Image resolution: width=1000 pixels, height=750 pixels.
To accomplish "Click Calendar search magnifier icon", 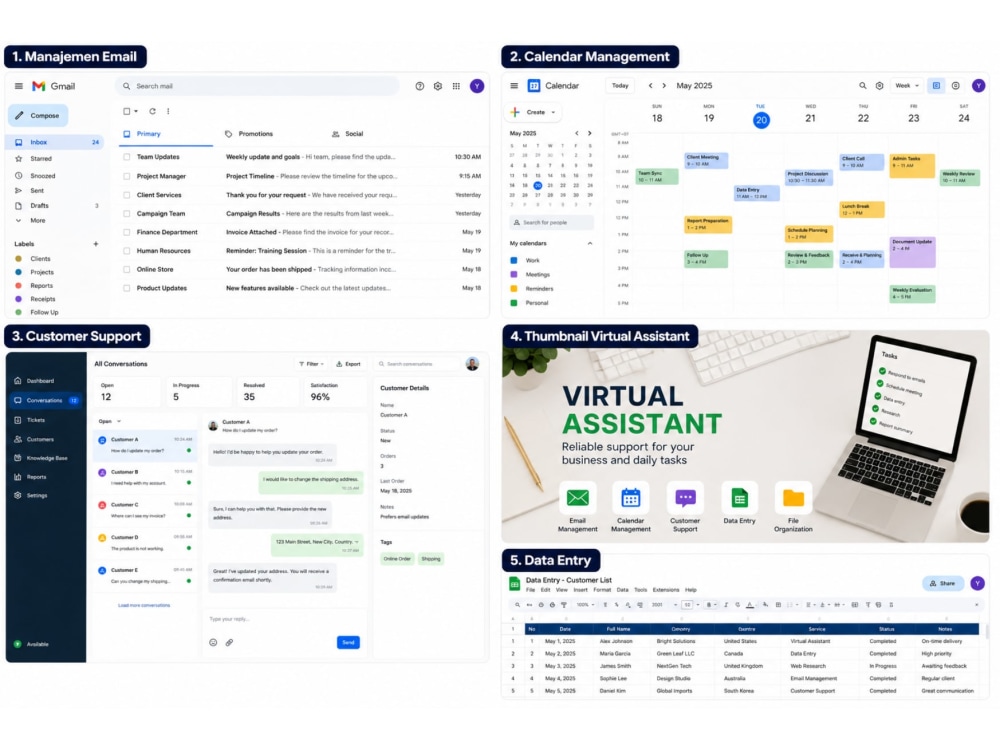I will click(862, 85).
